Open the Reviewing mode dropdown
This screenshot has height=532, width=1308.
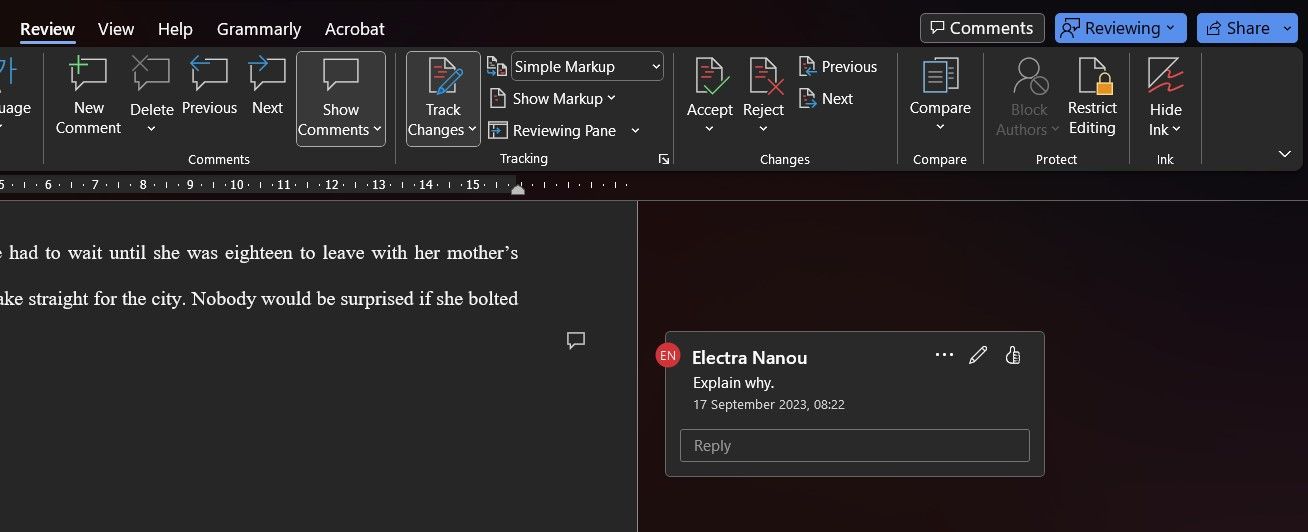1120,28
